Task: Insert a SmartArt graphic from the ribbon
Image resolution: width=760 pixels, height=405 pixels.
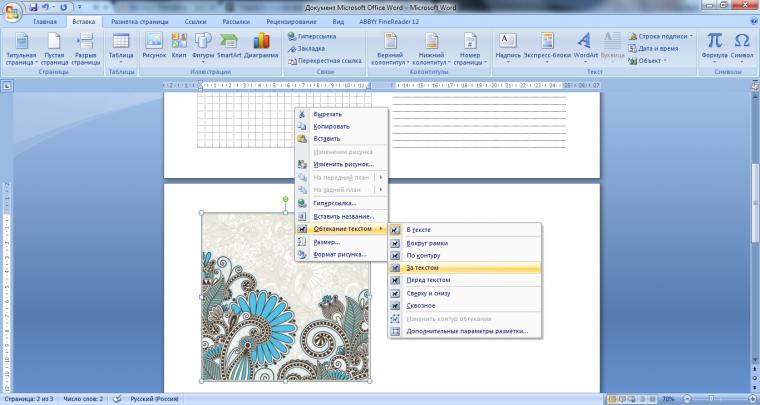Action: tap(230, 45)
